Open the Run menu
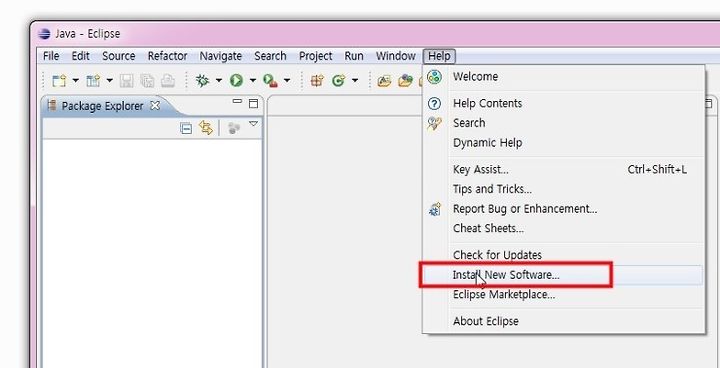The height and width of the screenshot is (368, 720). pyautogui.click(x=354, y=56)
